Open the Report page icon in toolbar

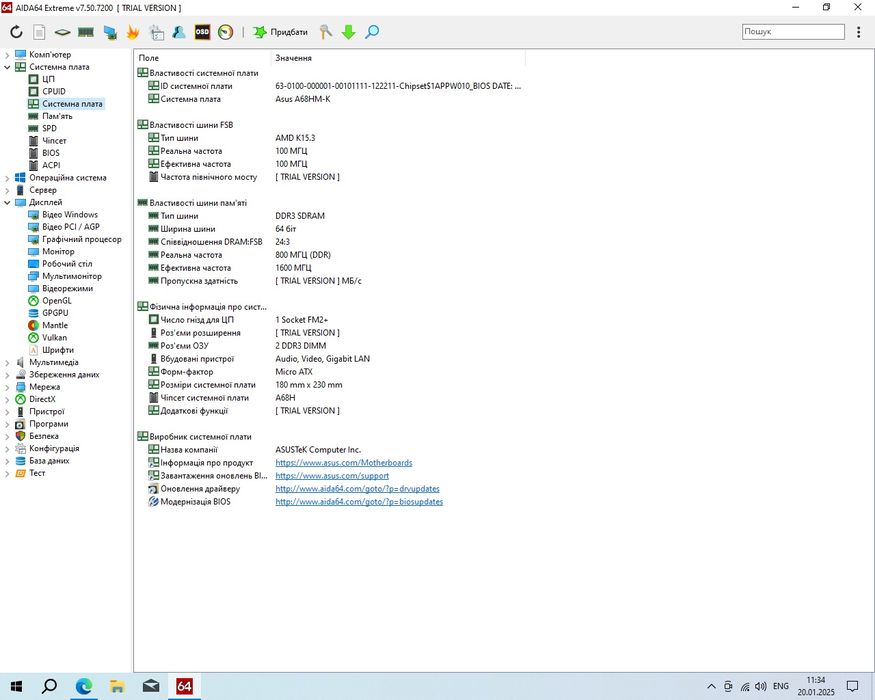39,32
